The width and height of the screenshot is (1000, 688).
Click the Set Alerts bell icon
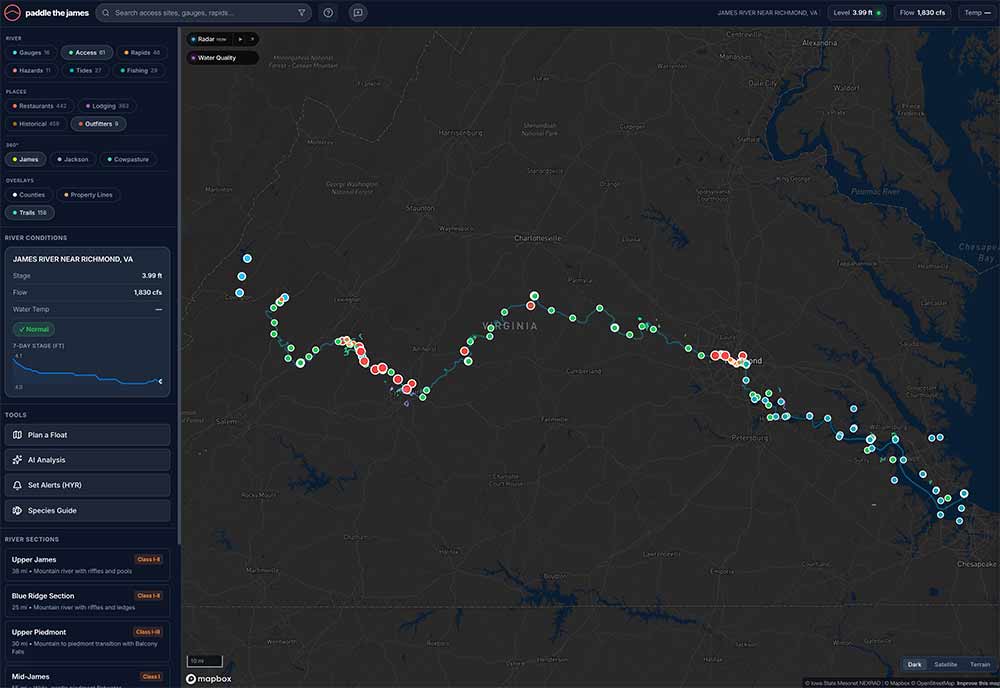pyautogui.click(x=20, y=484)
